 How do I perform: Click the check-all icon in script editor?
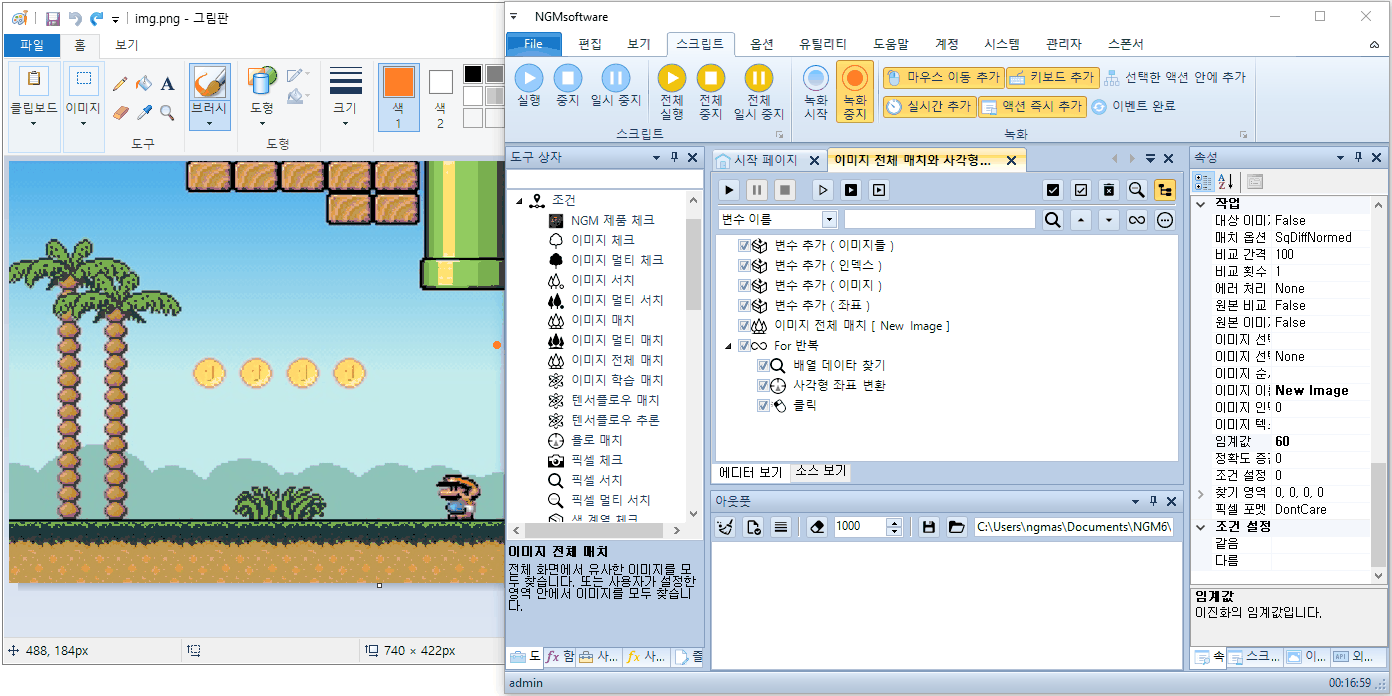[1053, 189]
